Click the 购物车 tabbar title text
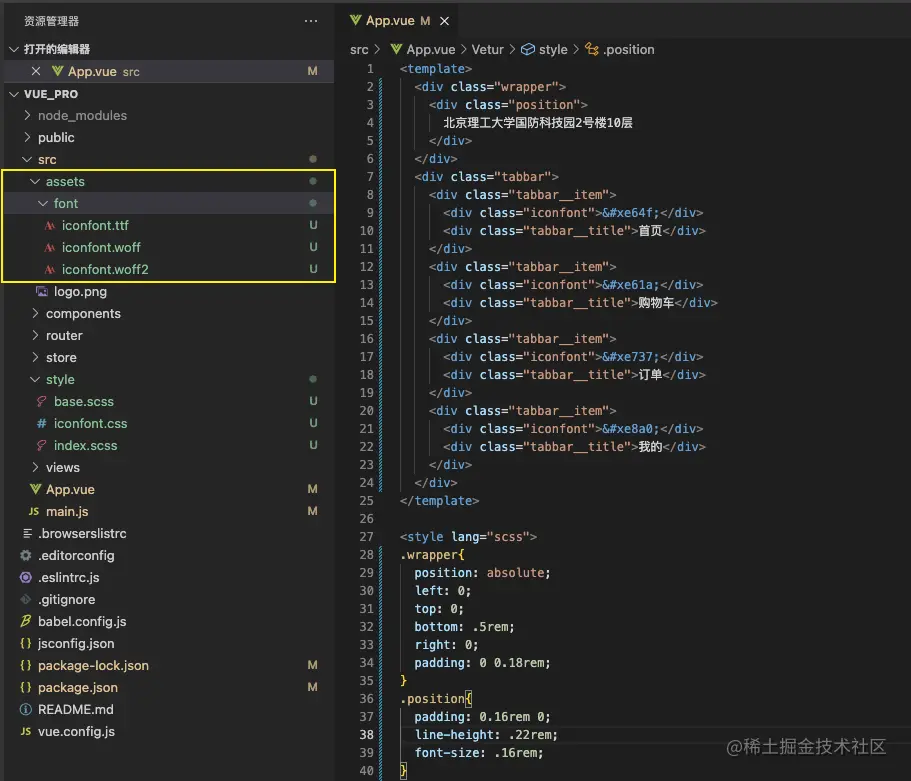Viewport: 911px width, 781px height. (x=656, y=303)
